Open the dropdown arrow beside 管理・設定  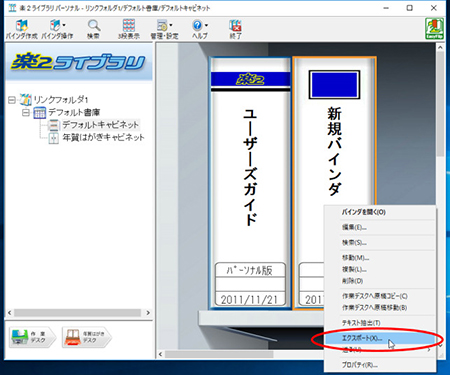tap(171, 25)
